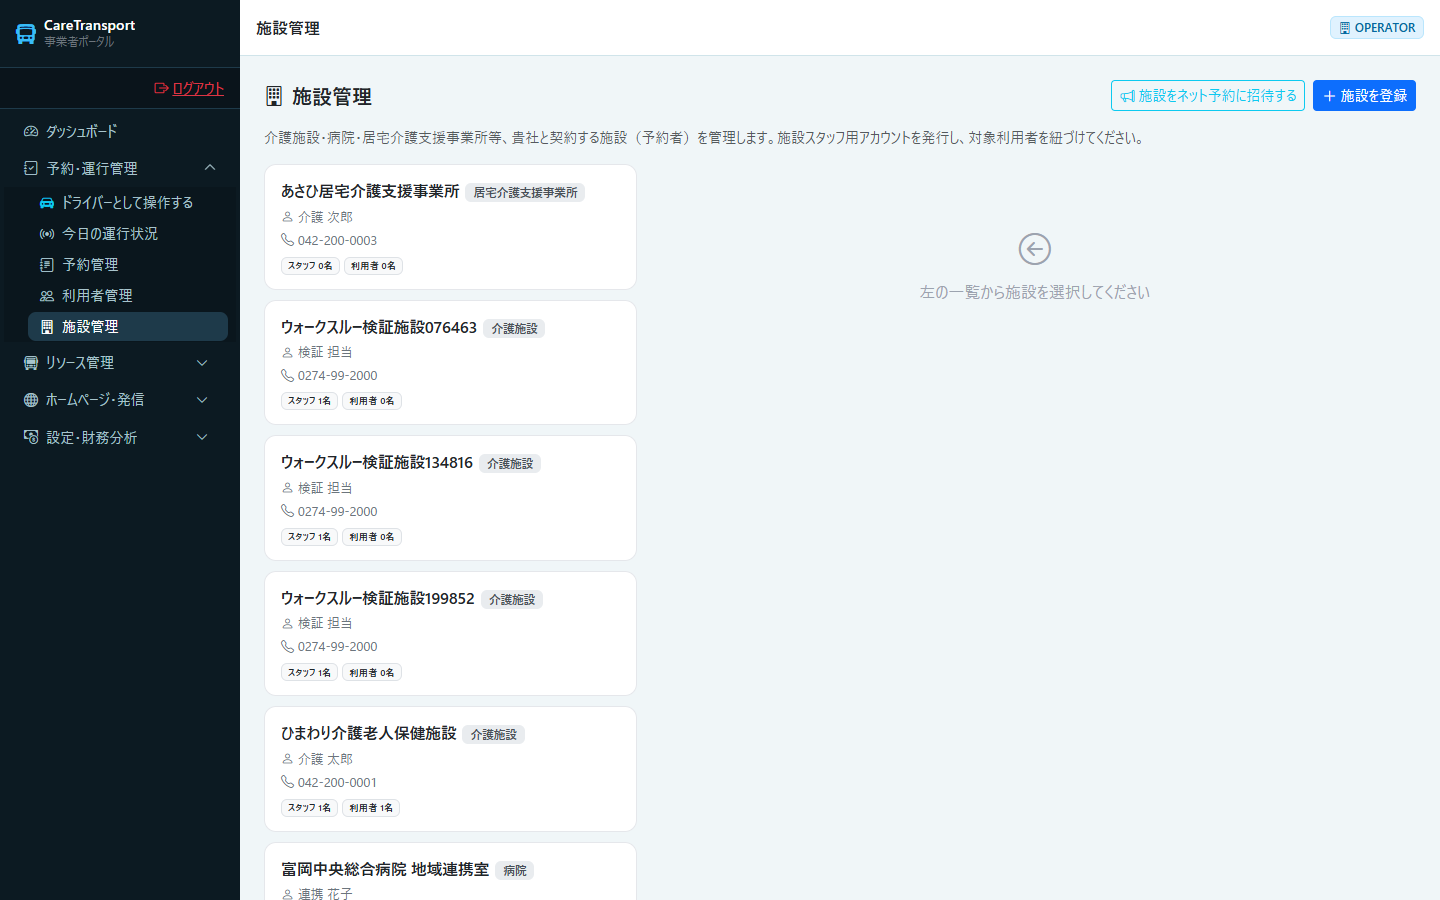This screenshot has height=900, width=1440.
Task: Click the person icon in 検証施設076463 card
Action: click(287, 352)
